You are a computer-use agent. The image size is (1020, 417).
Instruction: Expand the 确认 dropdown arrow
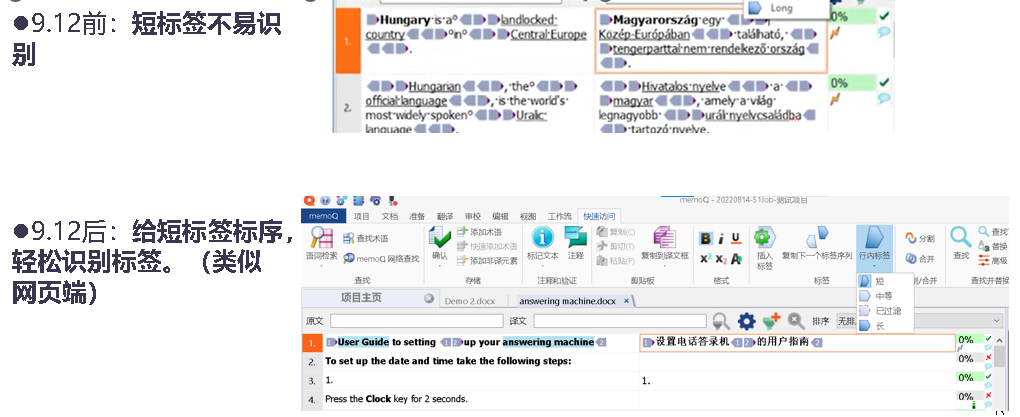[x=440, y=265]
